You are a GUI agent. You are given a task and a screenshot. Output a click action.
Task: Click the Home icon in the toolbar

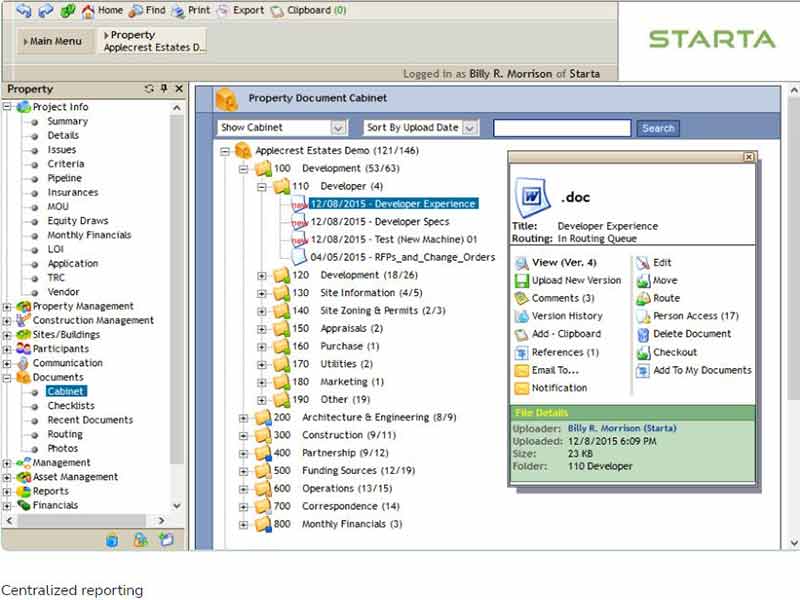pyautogui.click(x=89, y=11)
